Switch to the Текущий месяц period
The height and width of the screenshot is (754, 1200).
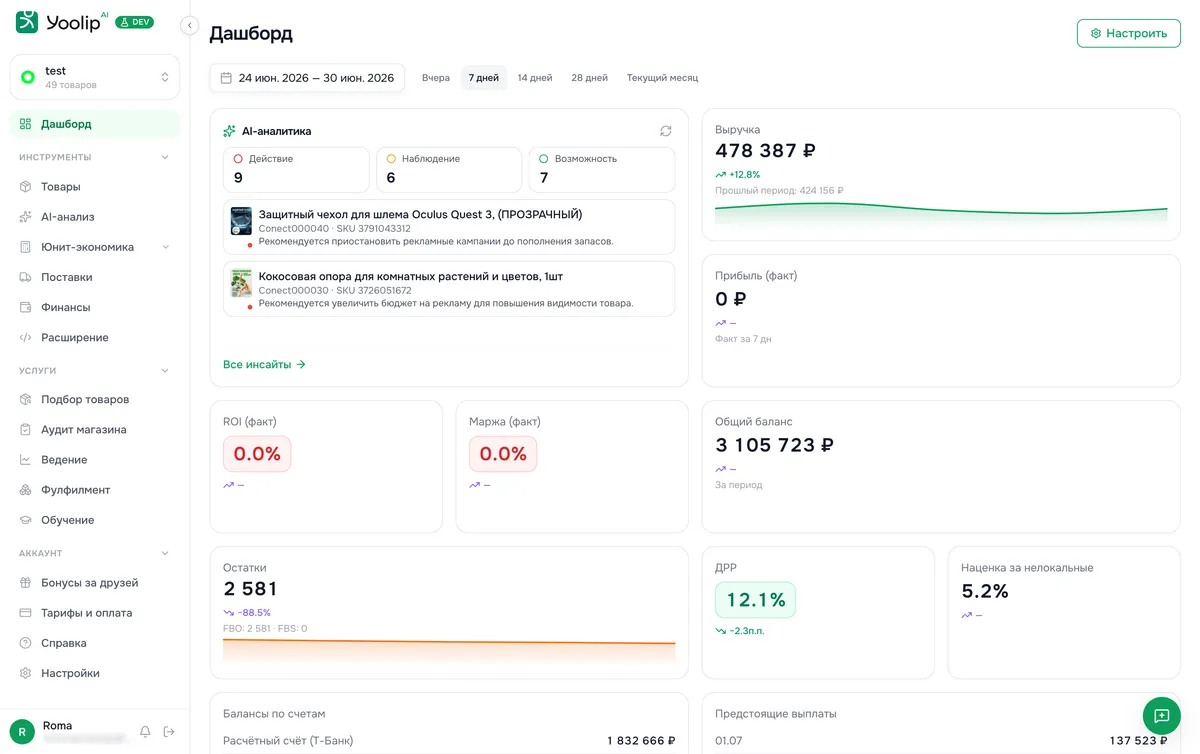pos(662,78)
